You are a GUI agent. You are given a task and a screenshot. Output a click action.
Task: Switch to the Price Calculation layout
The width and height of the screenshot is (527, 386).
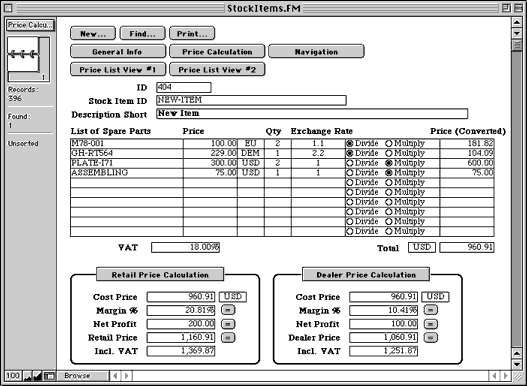tap(217, 51)
